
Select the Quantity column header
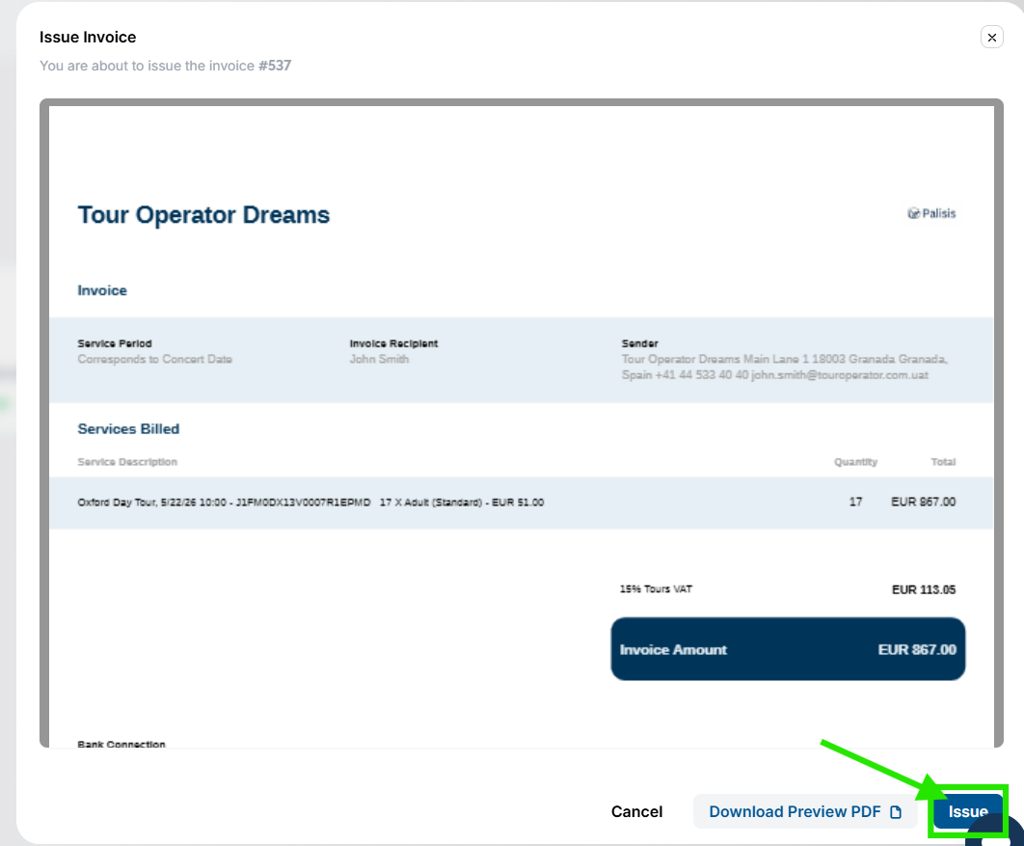[856, 462]
